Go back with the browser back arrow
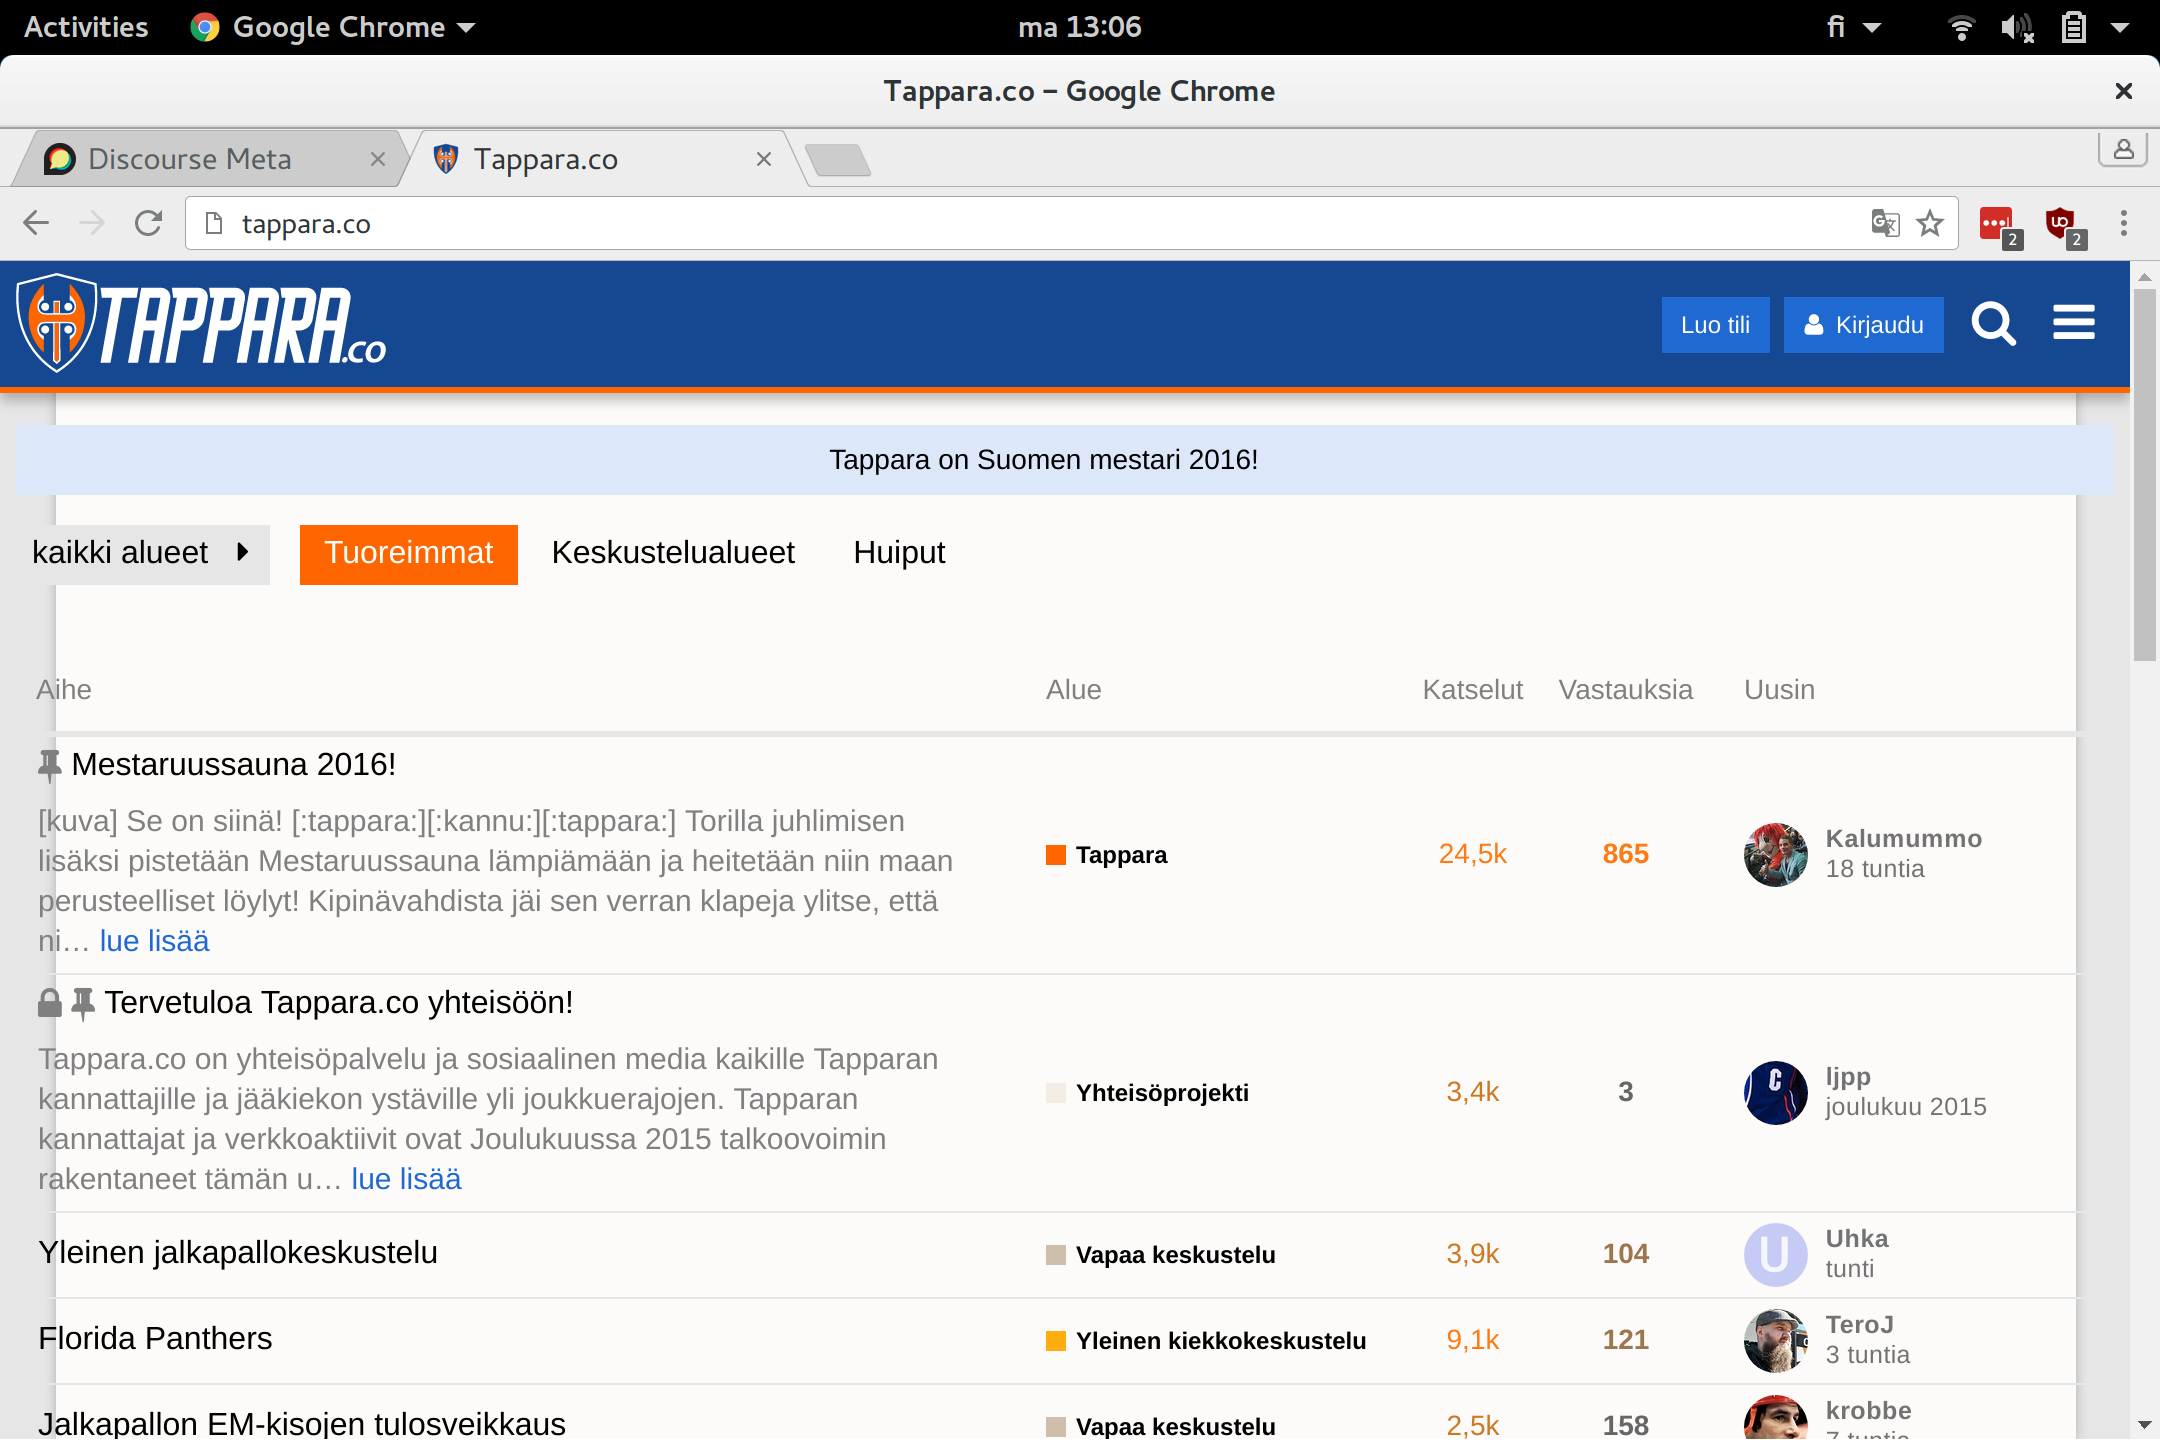Image resolution: width=2160 pixels, height=1440 pixels. click(x=36, y=223)
